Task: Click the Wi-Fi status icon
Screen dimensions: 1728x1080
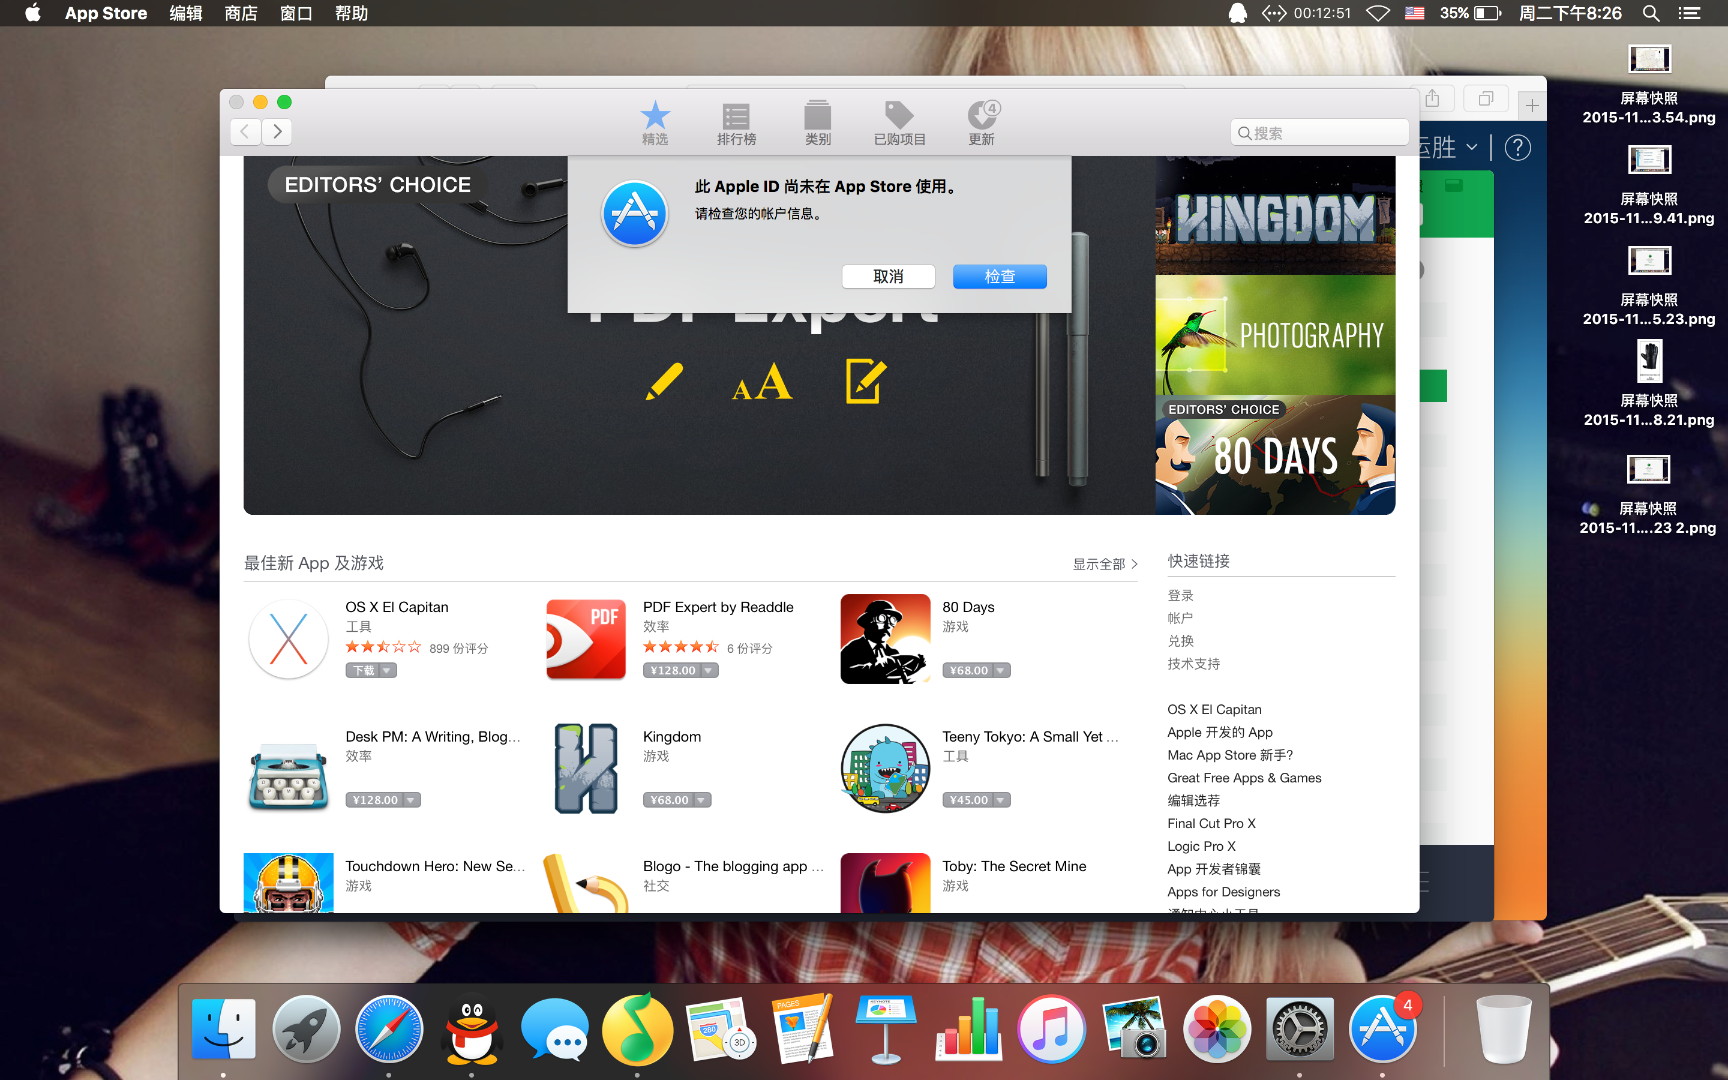Action: (x=1378, y=13)
